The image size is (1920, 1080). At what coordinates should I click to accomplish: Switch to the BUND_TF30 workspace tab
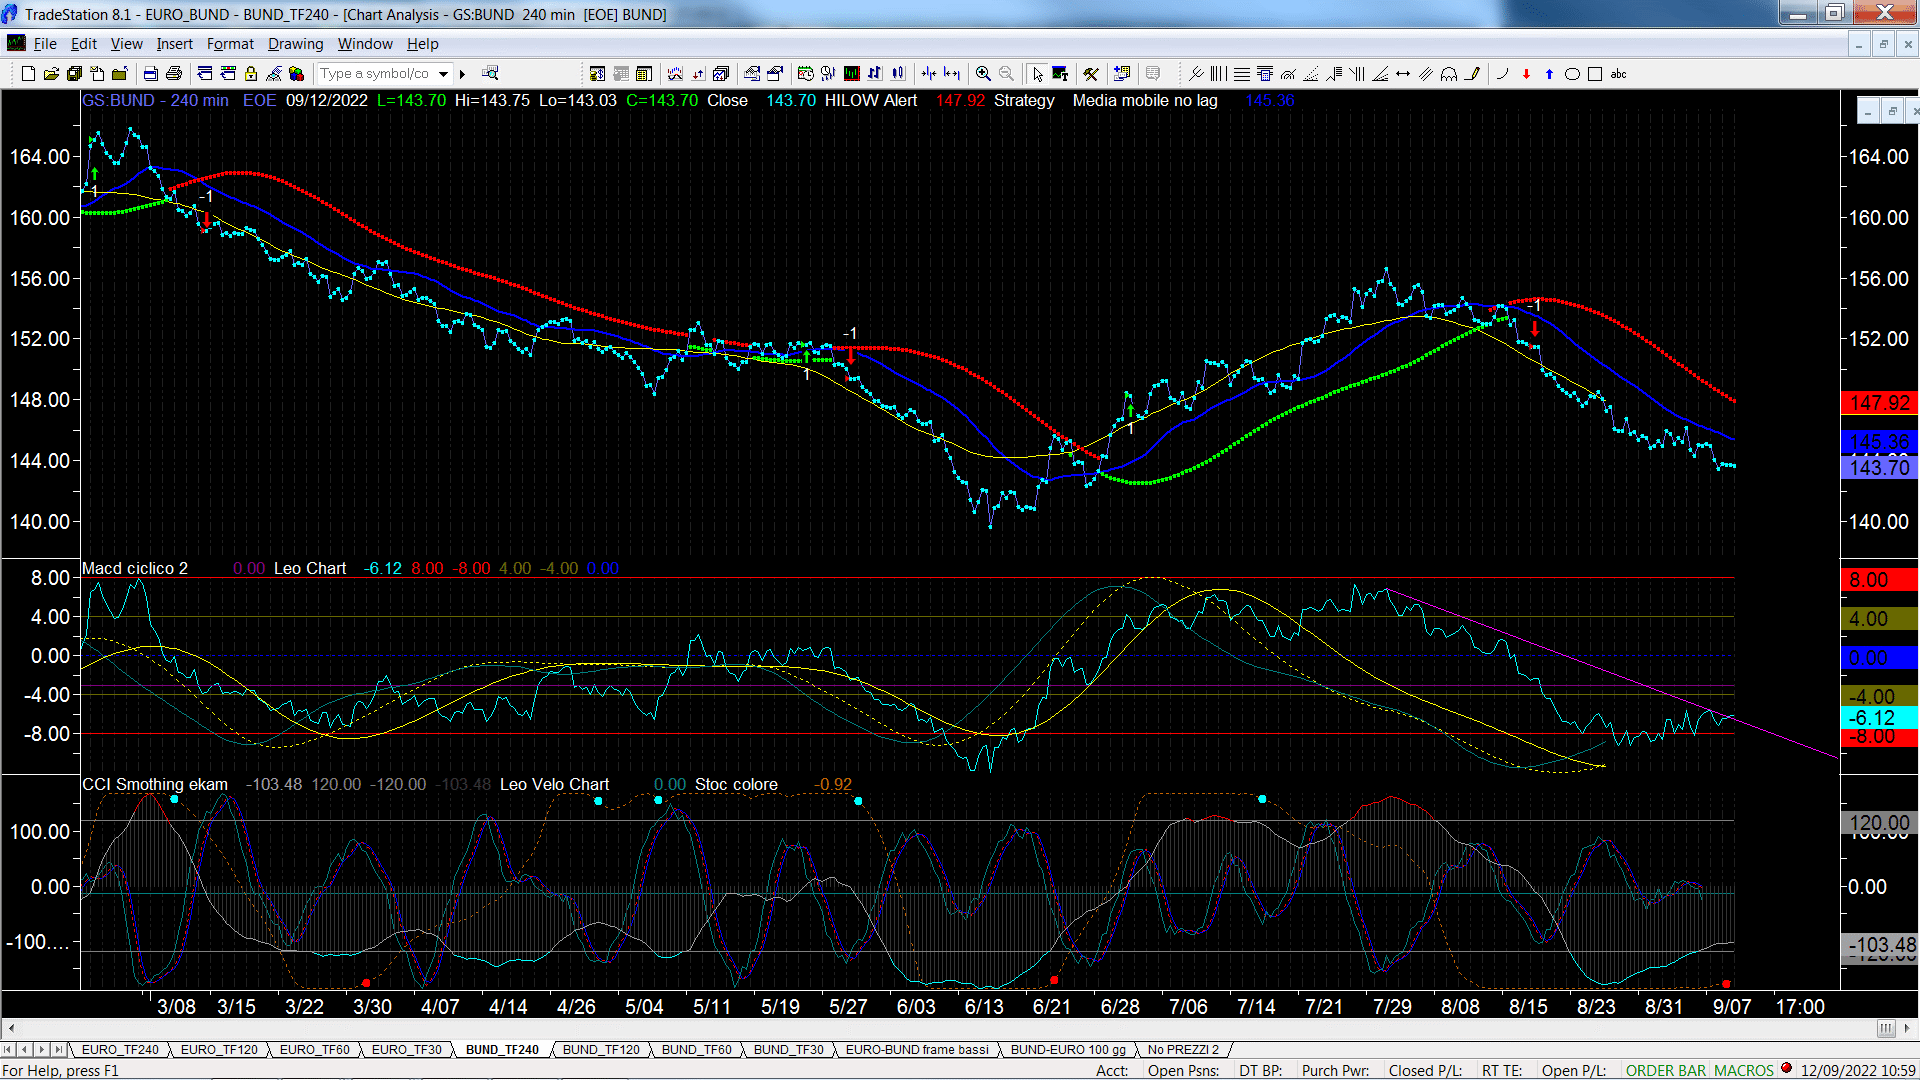click(788, 1049)
